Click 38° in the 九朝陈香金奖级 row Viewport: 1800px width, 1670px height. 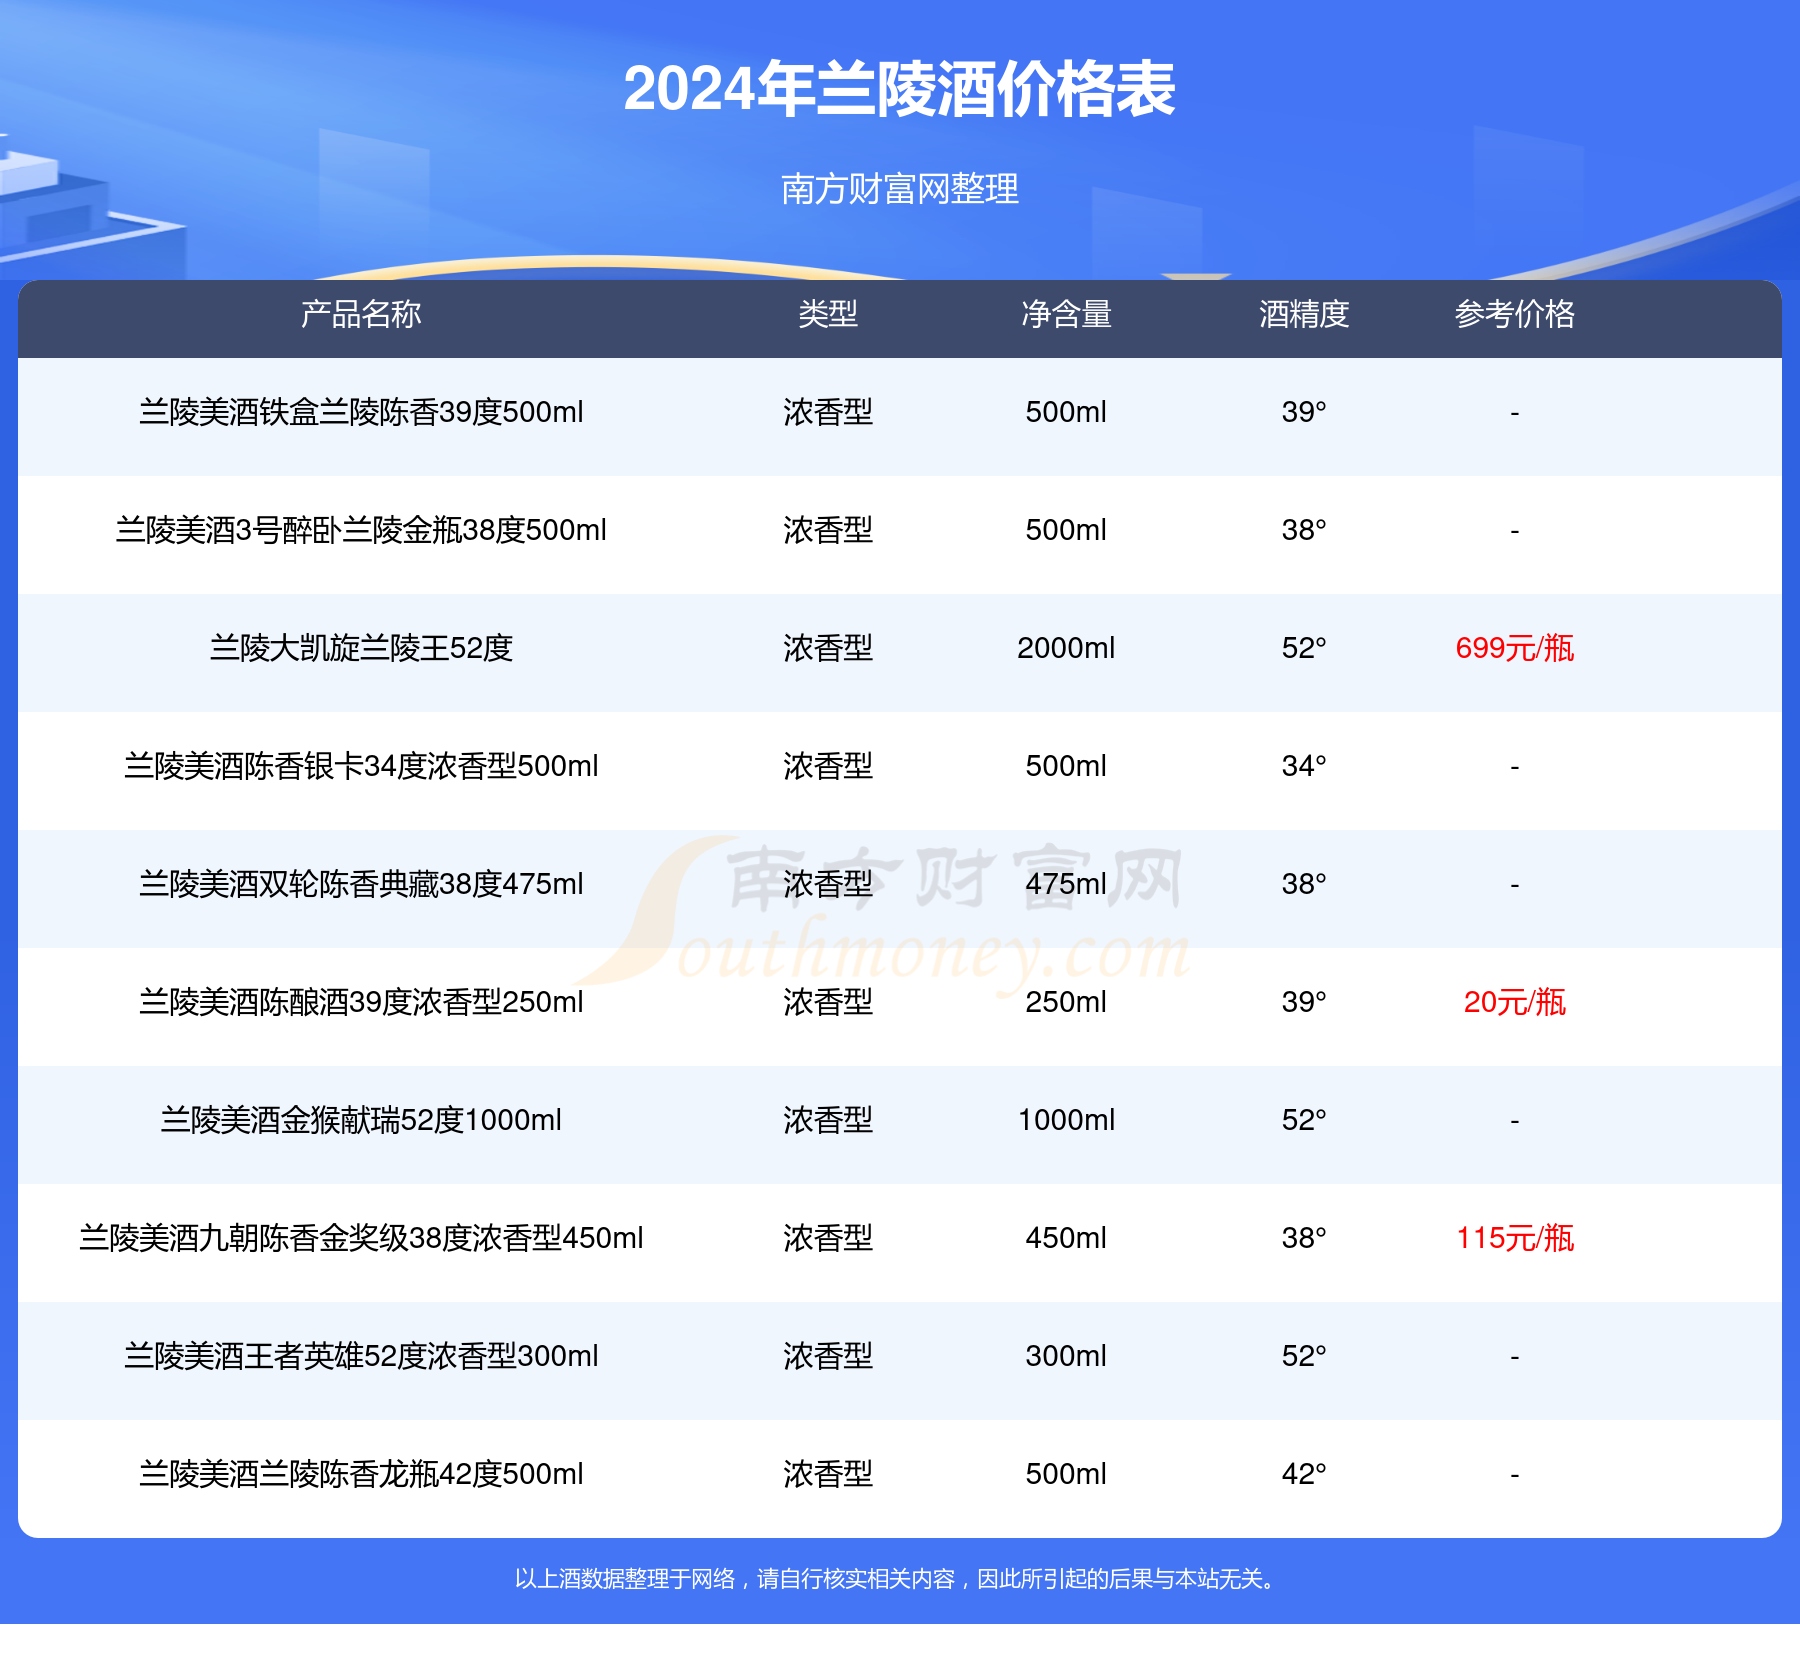click(x=1304, y=1238)
